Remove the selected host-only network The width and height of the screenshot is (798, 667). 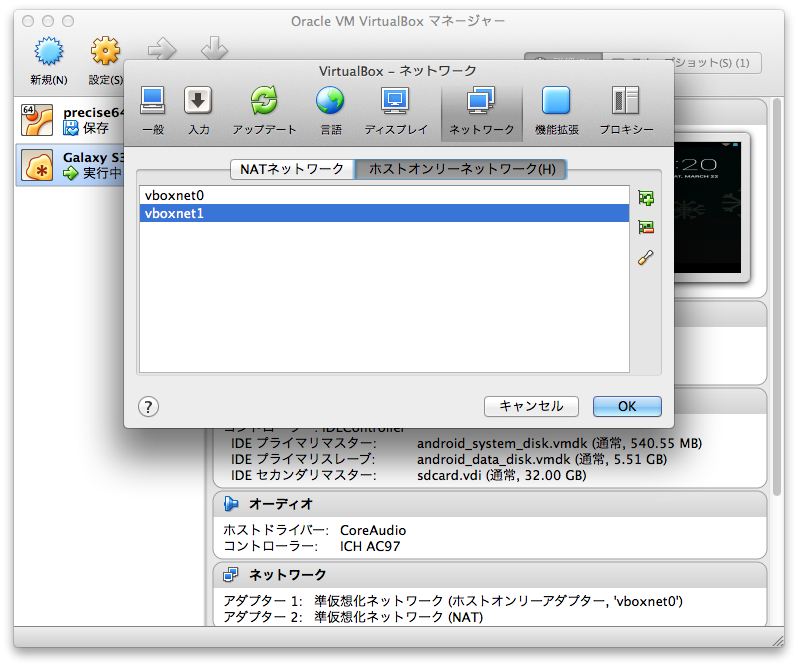pos(646,227)
